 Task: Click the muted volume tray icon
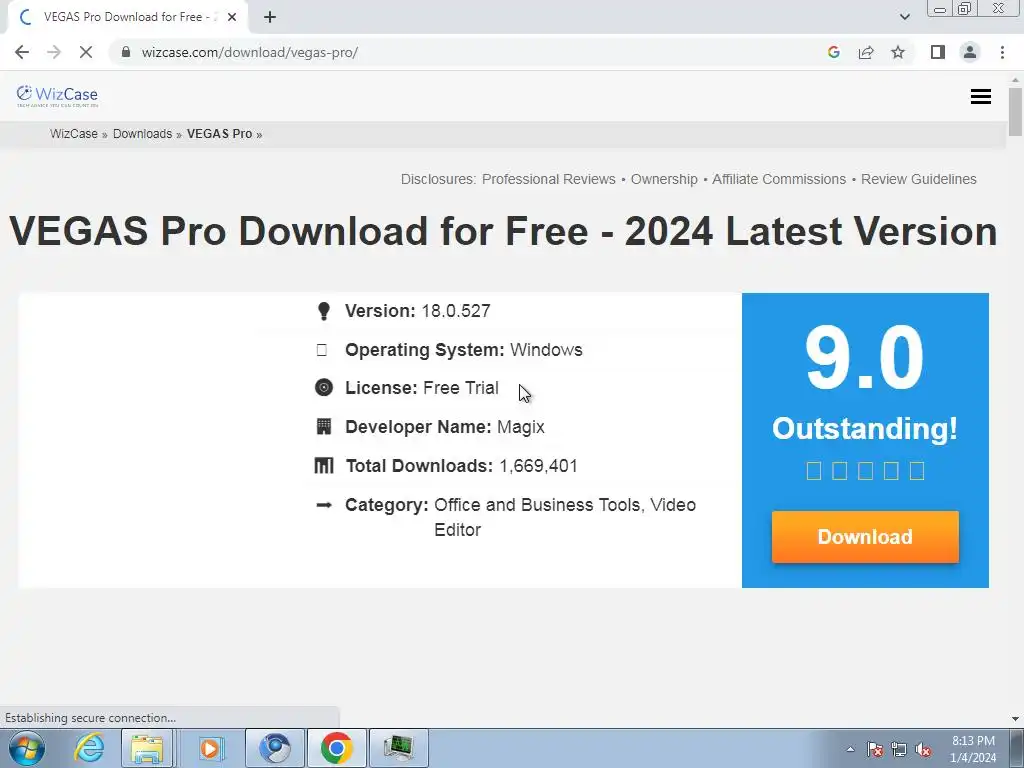pyautogui.click(x=923, y=749)
